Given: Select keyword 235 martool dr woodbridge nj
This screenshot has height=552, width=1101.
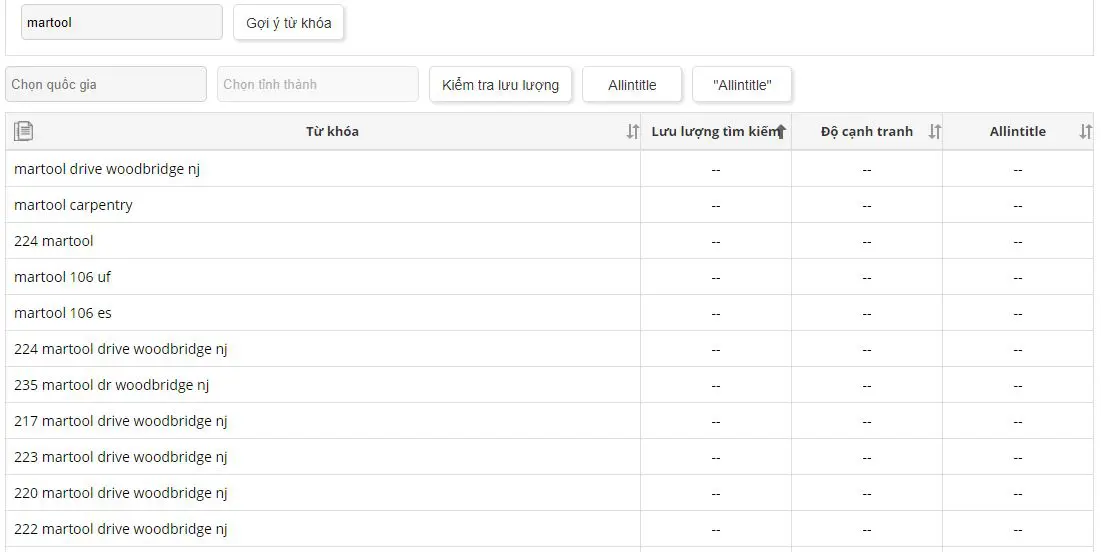Looking at the screenshot, I should (112, 385).
